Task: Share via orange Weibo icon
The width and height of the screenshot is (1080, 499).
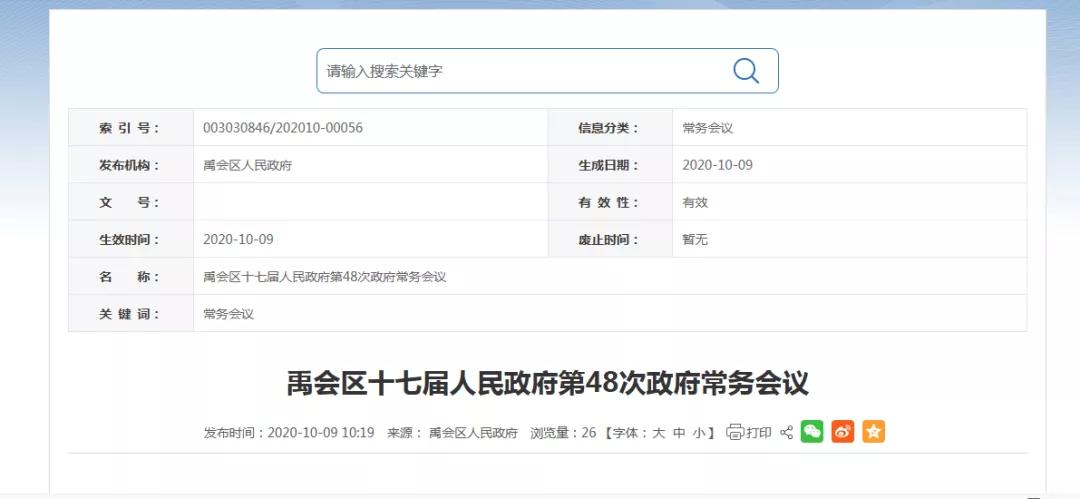Action: pos(842,431)
